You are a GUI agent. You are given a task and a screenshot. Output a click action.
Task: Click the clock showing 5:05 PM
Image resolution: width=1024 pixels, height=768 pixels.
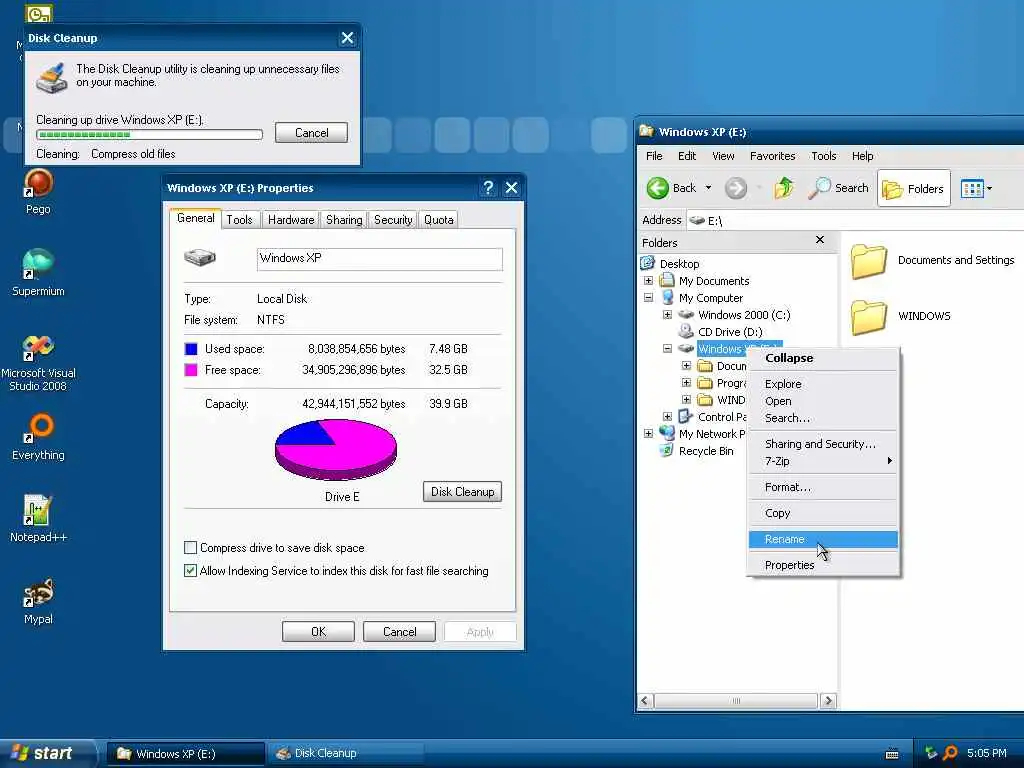(986, 754)
